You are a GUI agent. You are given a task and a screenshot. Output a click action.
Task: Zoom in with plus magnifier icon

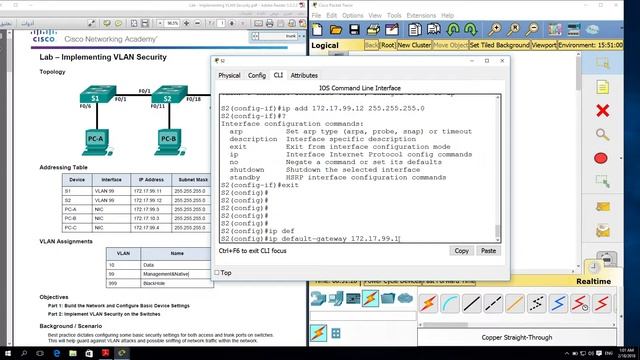click(495, 29)
